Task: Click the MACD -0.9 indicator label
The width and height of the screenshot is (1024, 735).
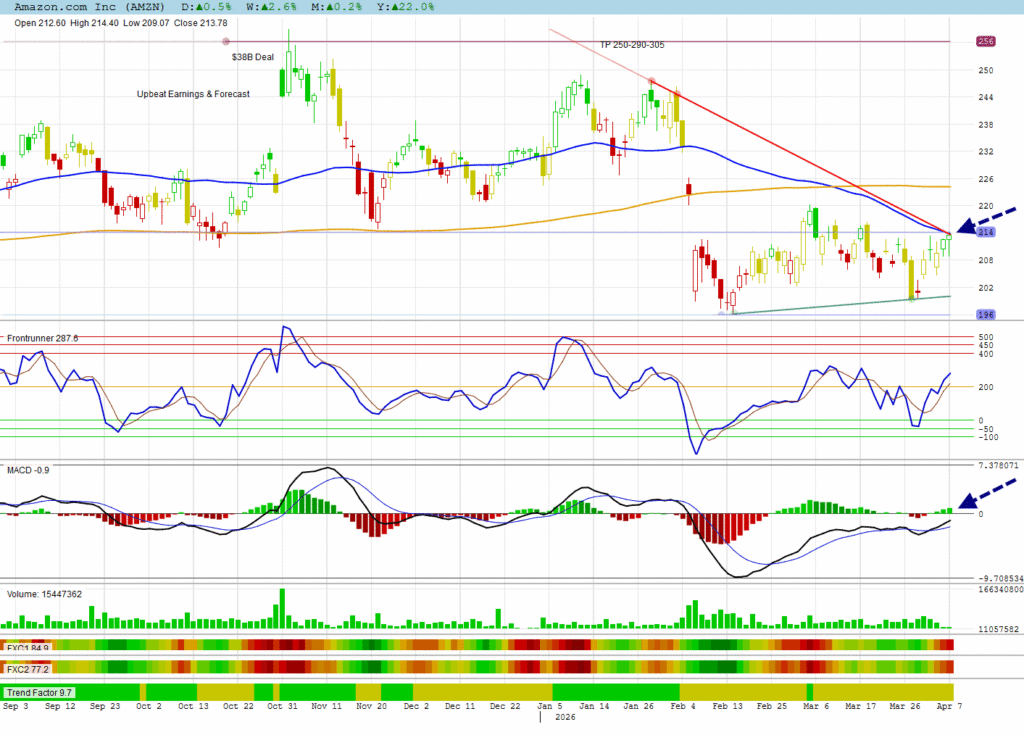Action: [29, 468]
